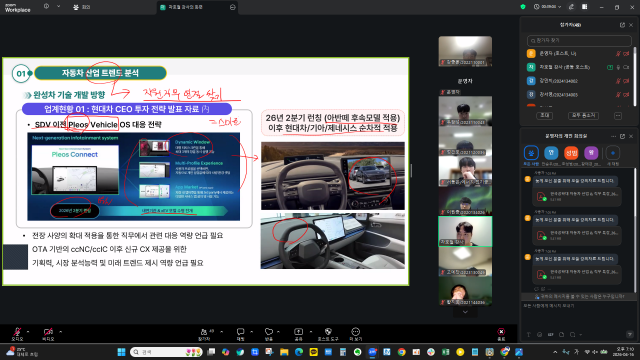The image size is (640, 360).
Task: Open Windows Start menu
Action: (121, 352)
